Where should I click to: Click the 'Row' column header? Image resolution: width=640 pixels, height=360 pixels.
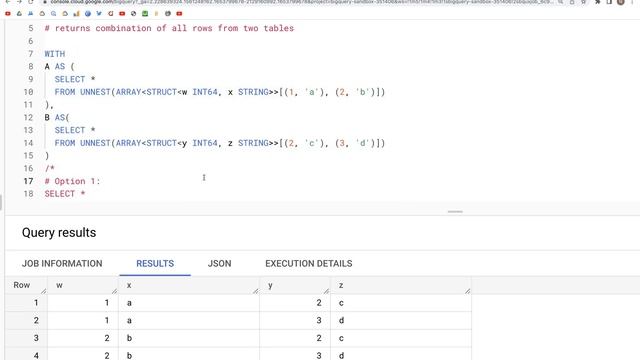(x=22, y=285)
